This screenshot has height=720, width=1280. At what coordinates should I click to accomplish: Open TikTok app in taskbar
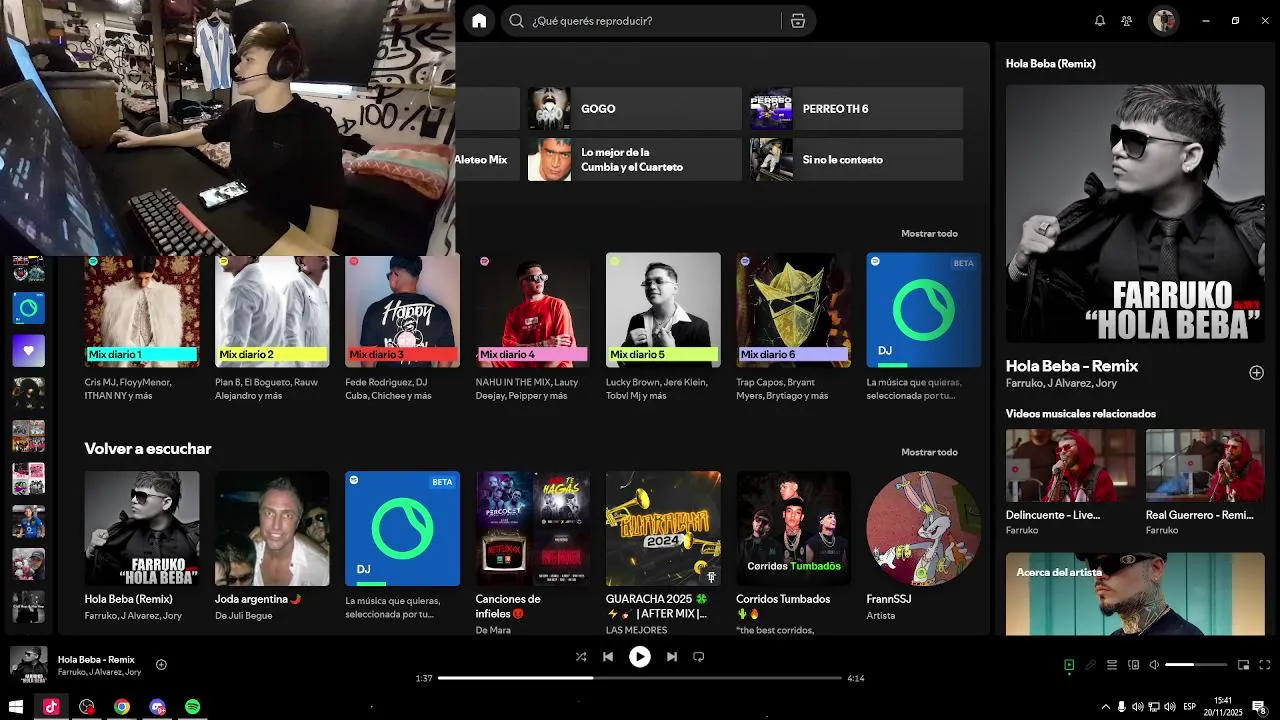coord(51,707)
